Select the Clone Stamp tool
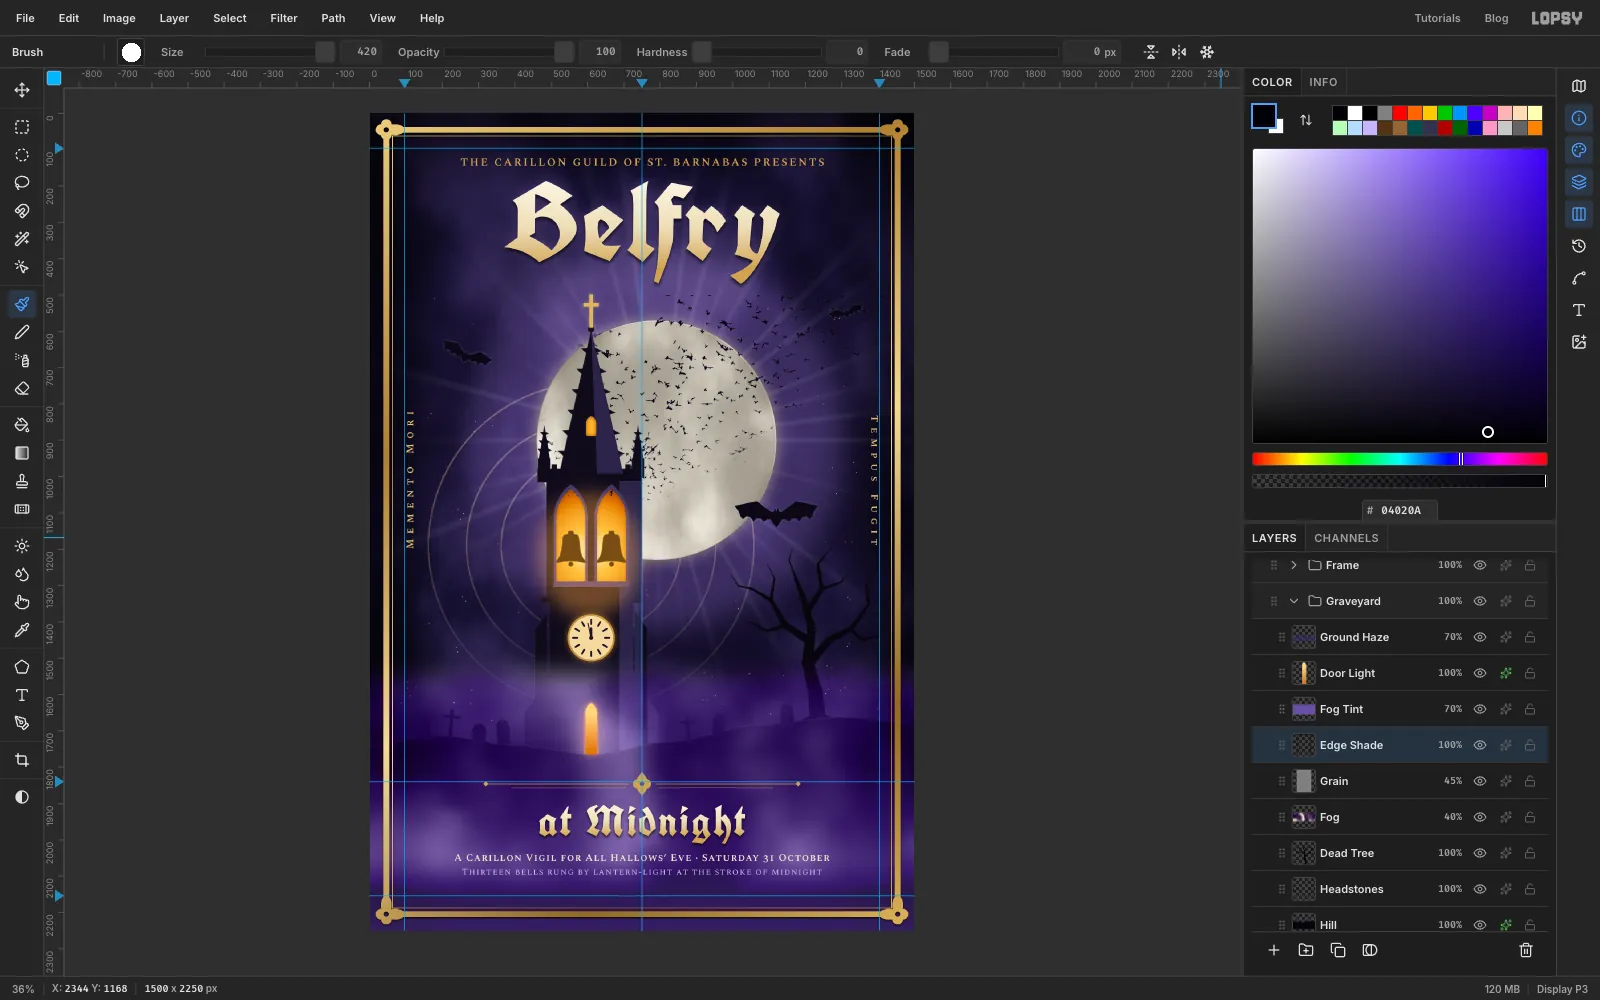The width and height of the screenshot is (1600, 1000). pyautogui.click(x=22, y=481)
